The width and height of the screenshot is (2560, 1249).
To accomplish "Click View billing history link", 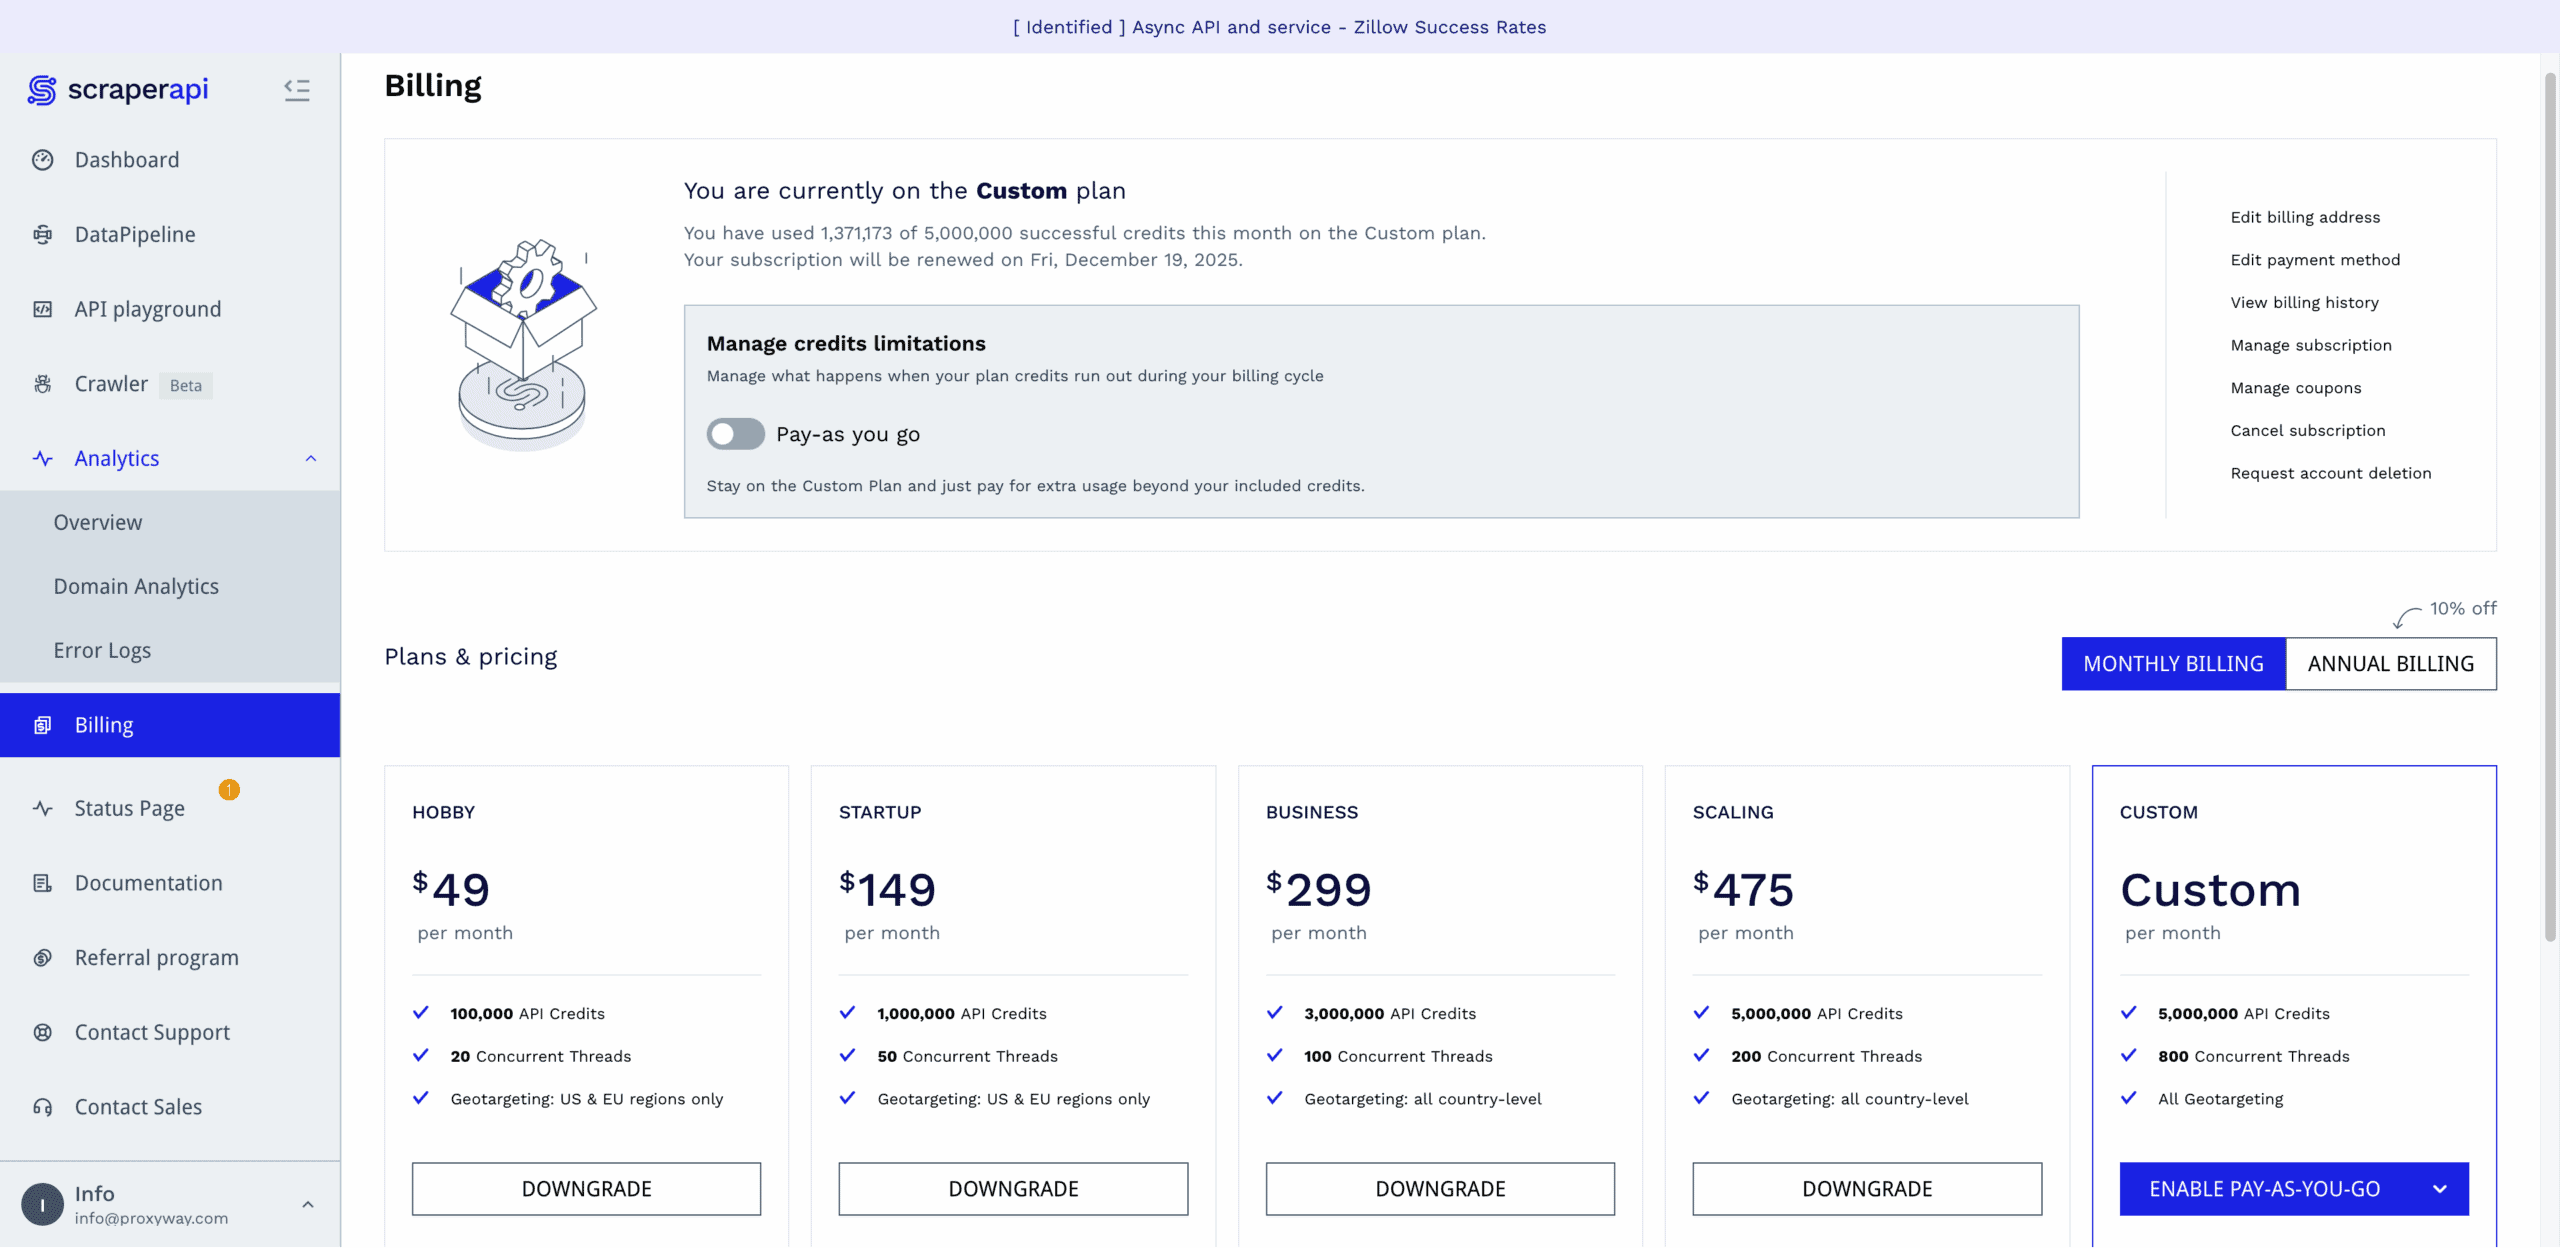I will pos(2304,303).
